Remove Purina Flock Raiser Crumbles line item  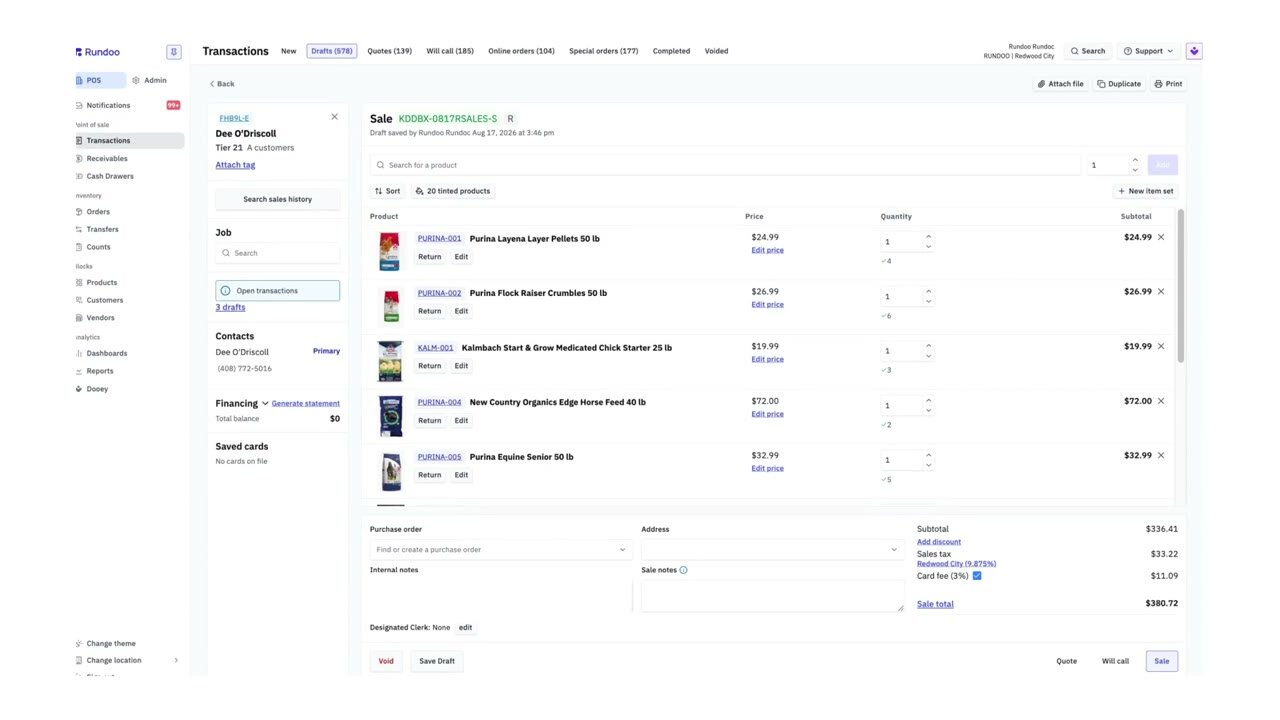(1161, 292)
